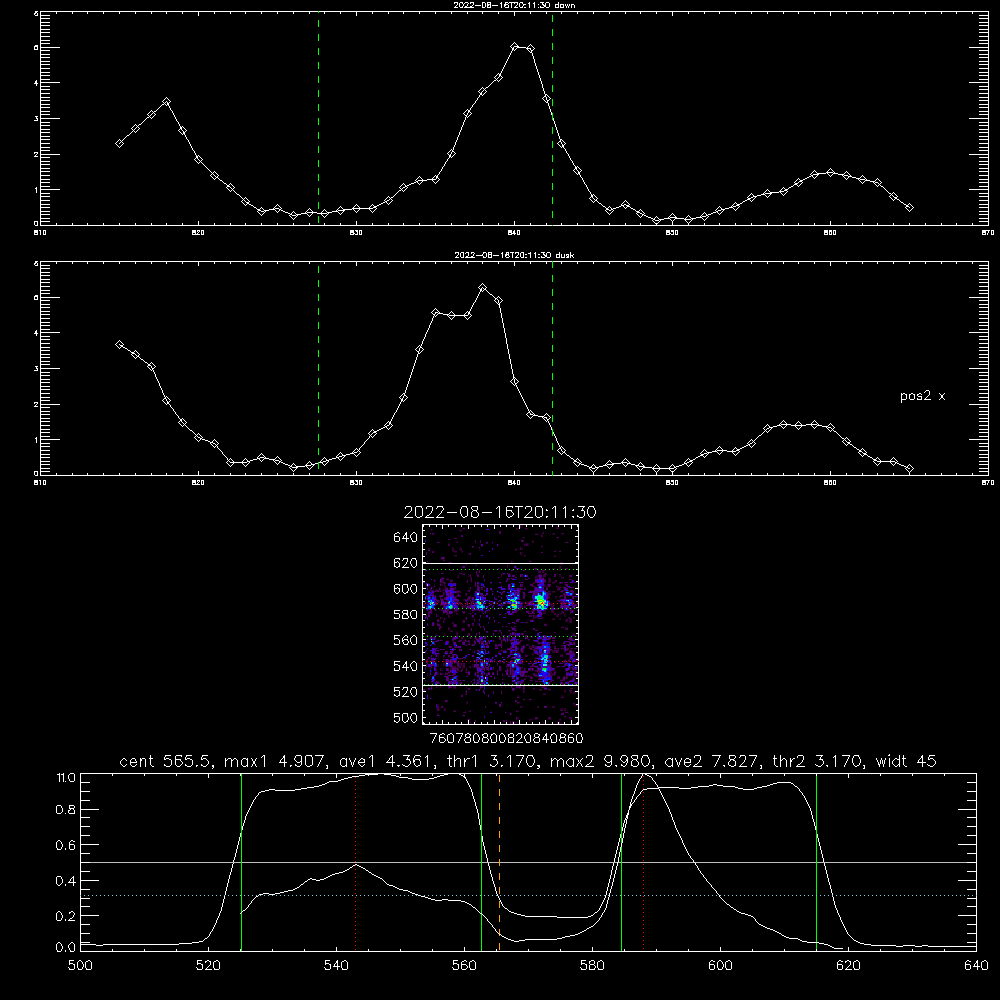The image size is (1000, 1000).
Task: Click the '2022-08-16T20:11:30 dawn' plot title
Action: click(514, 4)
